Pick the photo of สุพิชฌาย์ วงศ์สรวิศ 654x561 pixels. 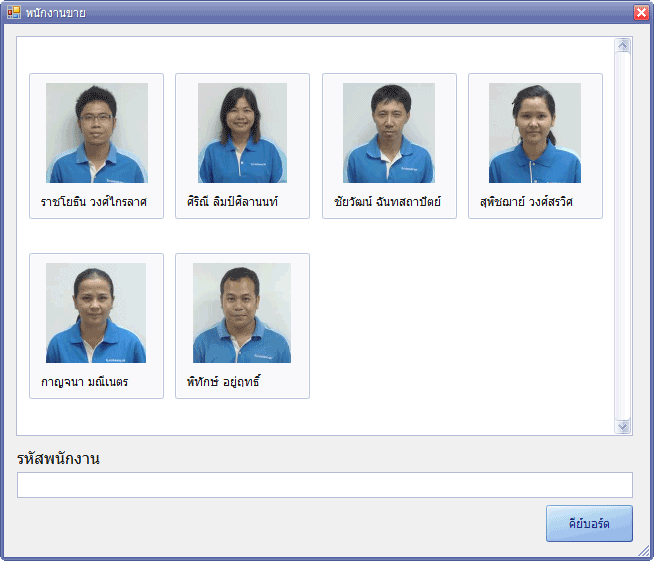(x=535, y=133)
